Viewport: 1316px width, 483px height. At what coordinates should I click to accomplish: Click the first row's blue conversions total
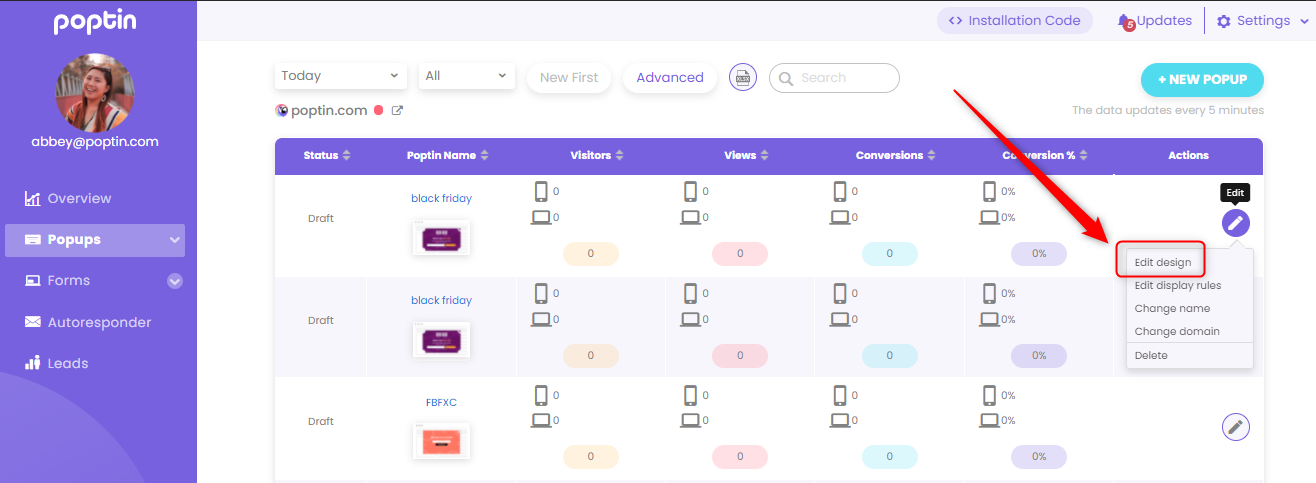pyautogui.click(x=890, y=253)
